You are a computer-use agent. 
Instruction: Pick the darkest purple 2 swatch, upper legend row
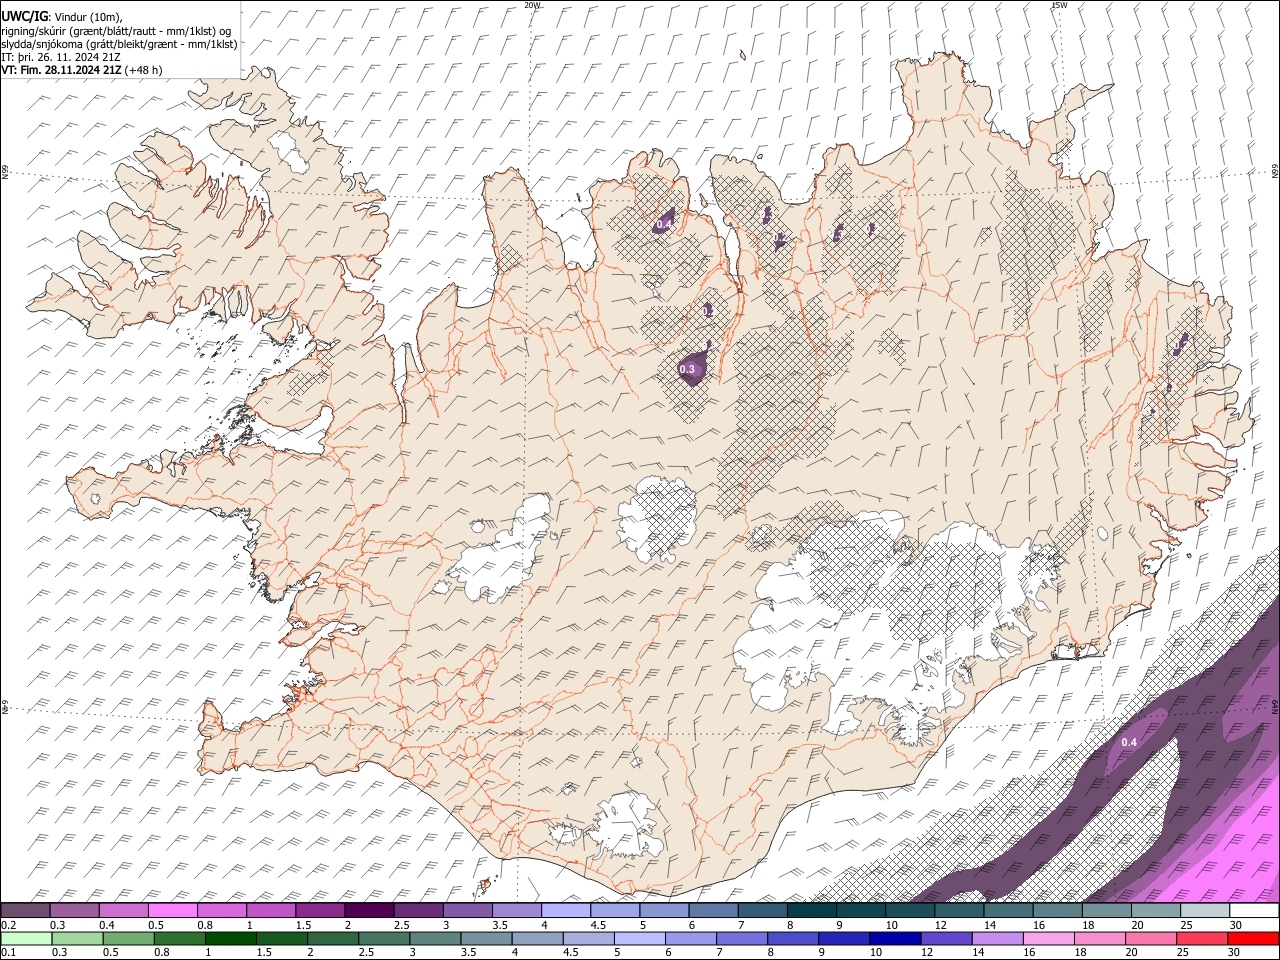click(369, 911)
